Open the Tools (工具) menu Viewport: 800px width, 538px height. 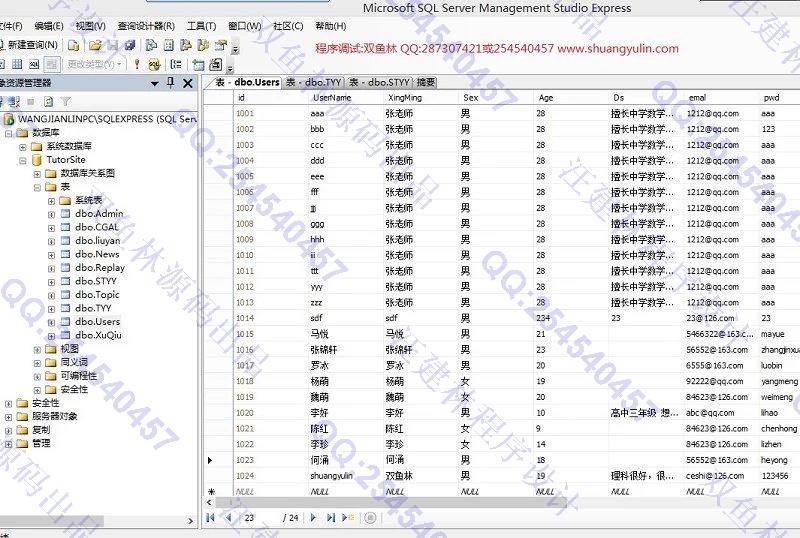(202, 26)
